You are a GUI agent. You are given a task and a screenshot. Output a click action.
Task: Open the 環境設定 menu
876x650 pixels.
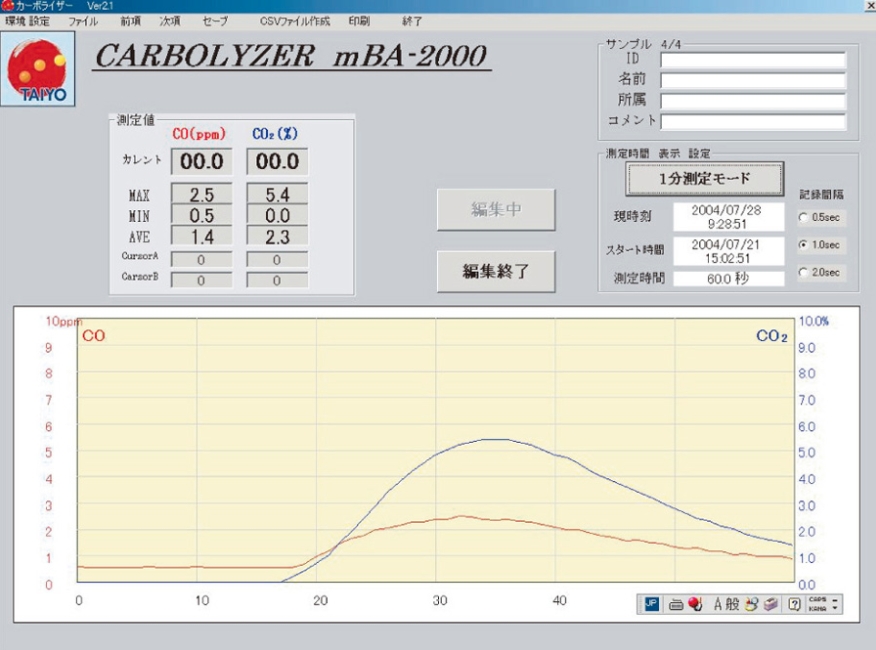[x=28, y=21]
